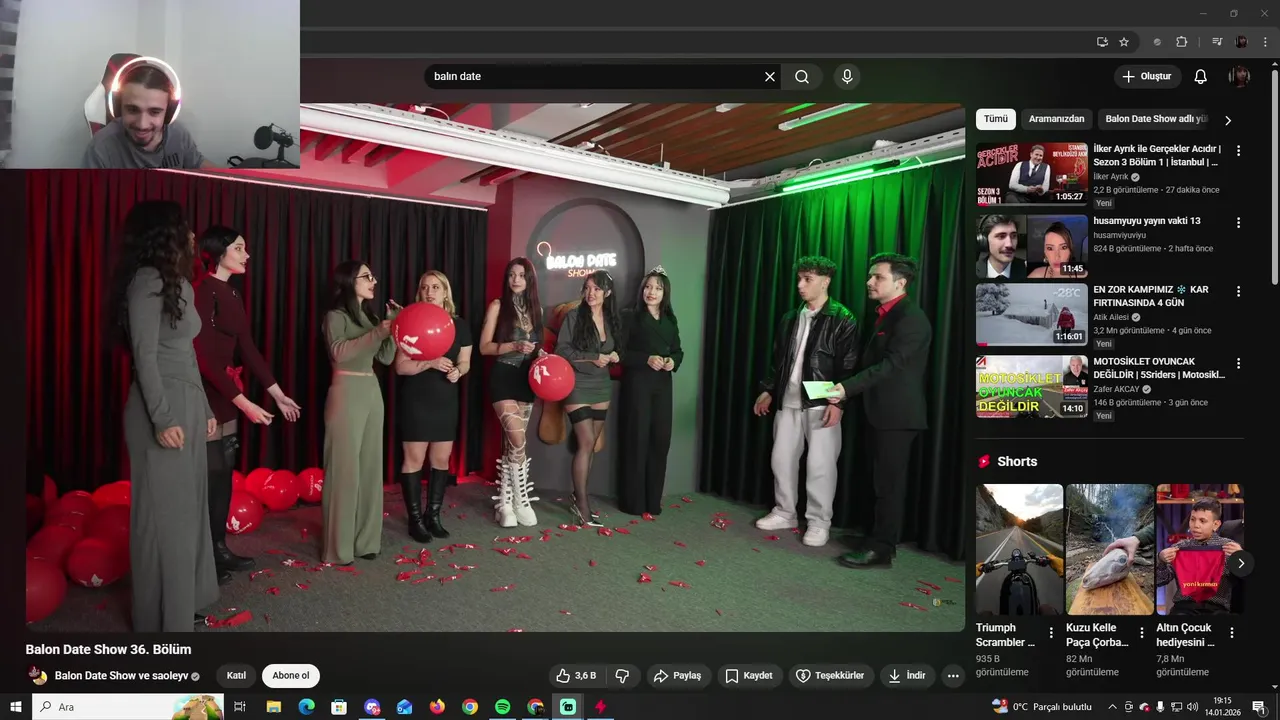Open Chrome extensions puzzle icon
This screenshot has height=720, width=1280.
tap(1181, 42)
